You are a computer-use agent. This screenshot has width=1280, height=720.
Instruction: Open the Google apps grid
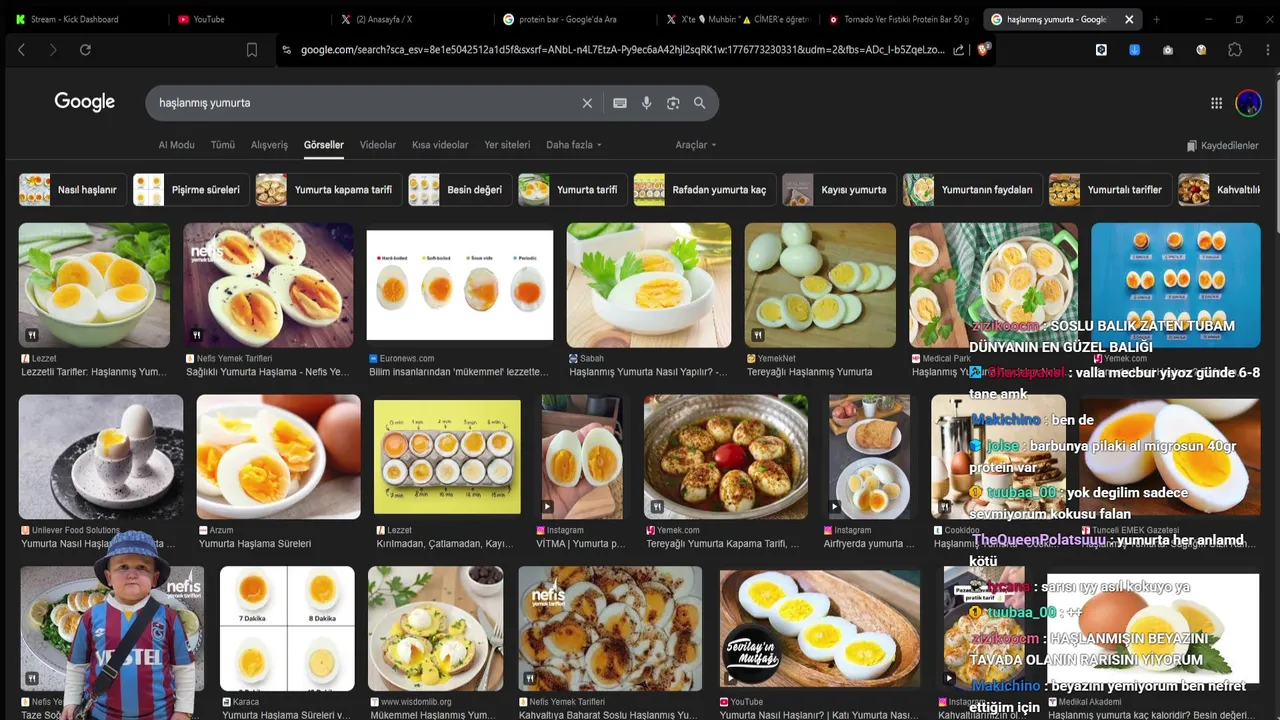(x=1217, y=103)
